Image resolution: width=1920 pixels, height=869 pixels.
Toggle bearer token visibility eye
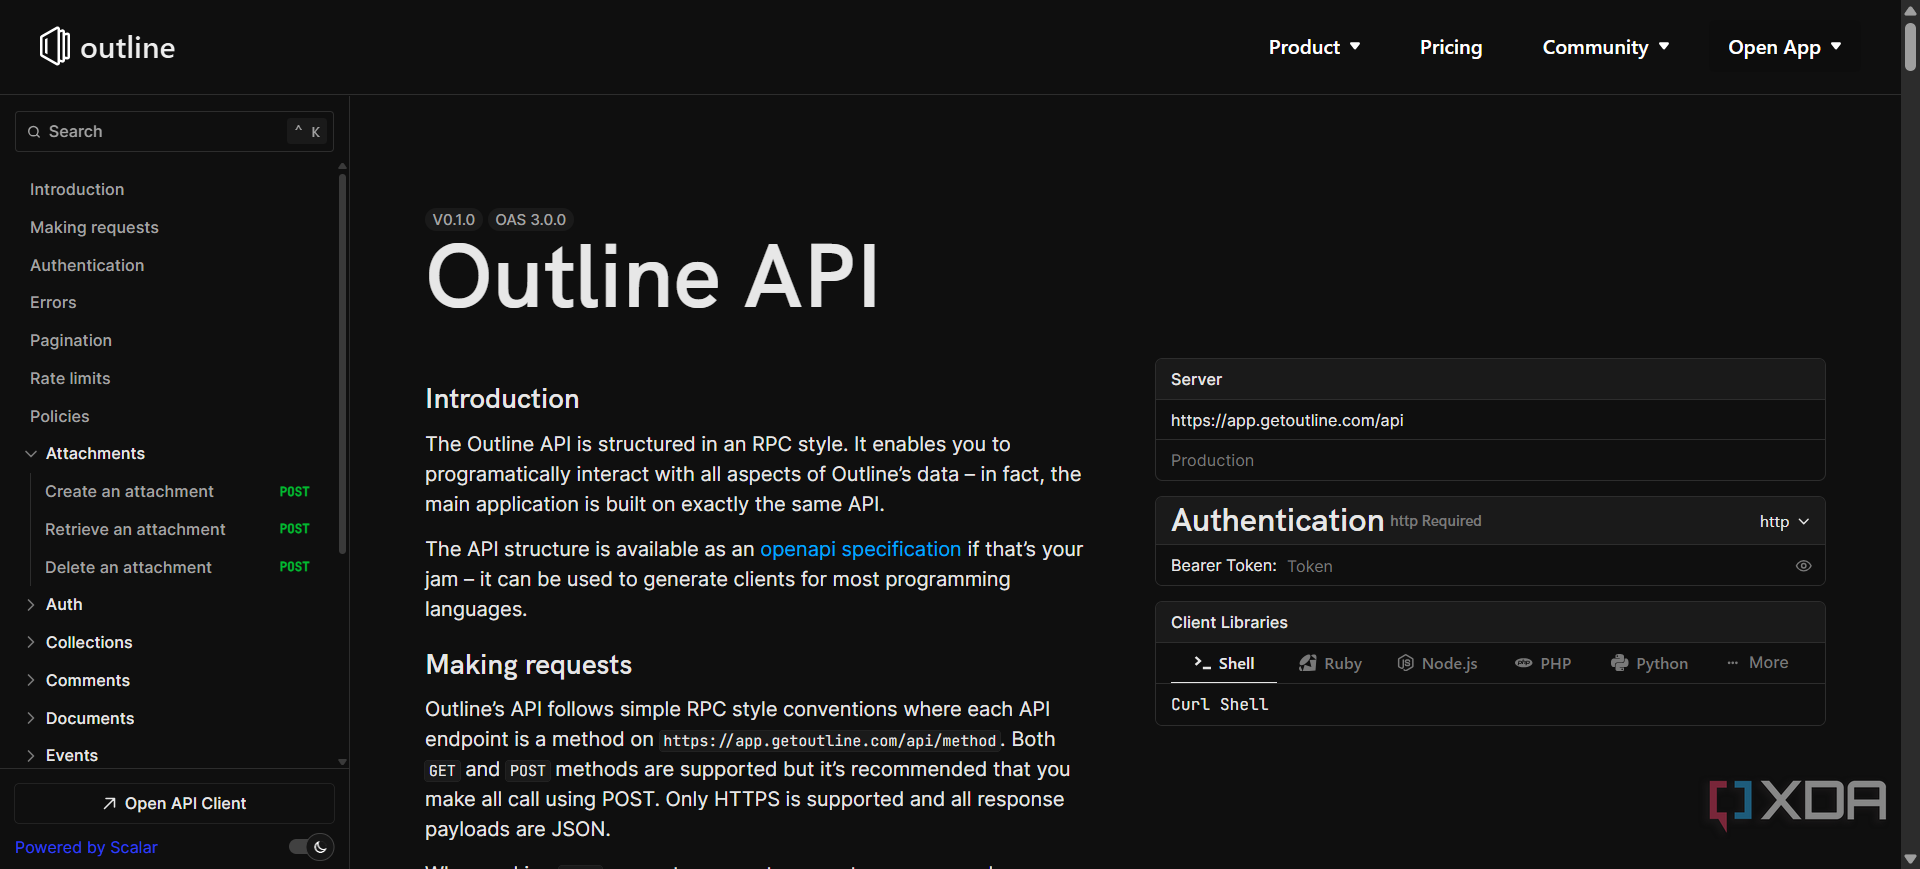[x=1803, y=566]
